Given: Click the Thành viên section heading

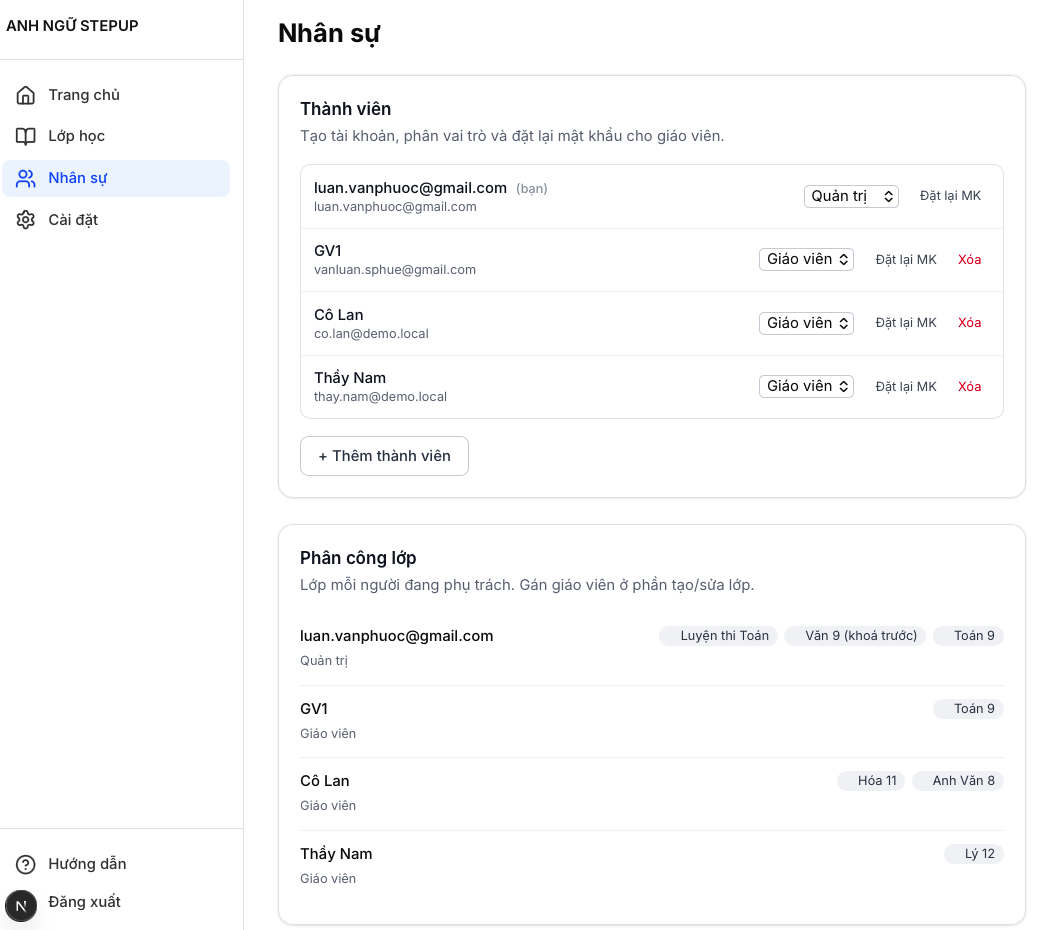Looking at the screenshot, I should (345, 109).
